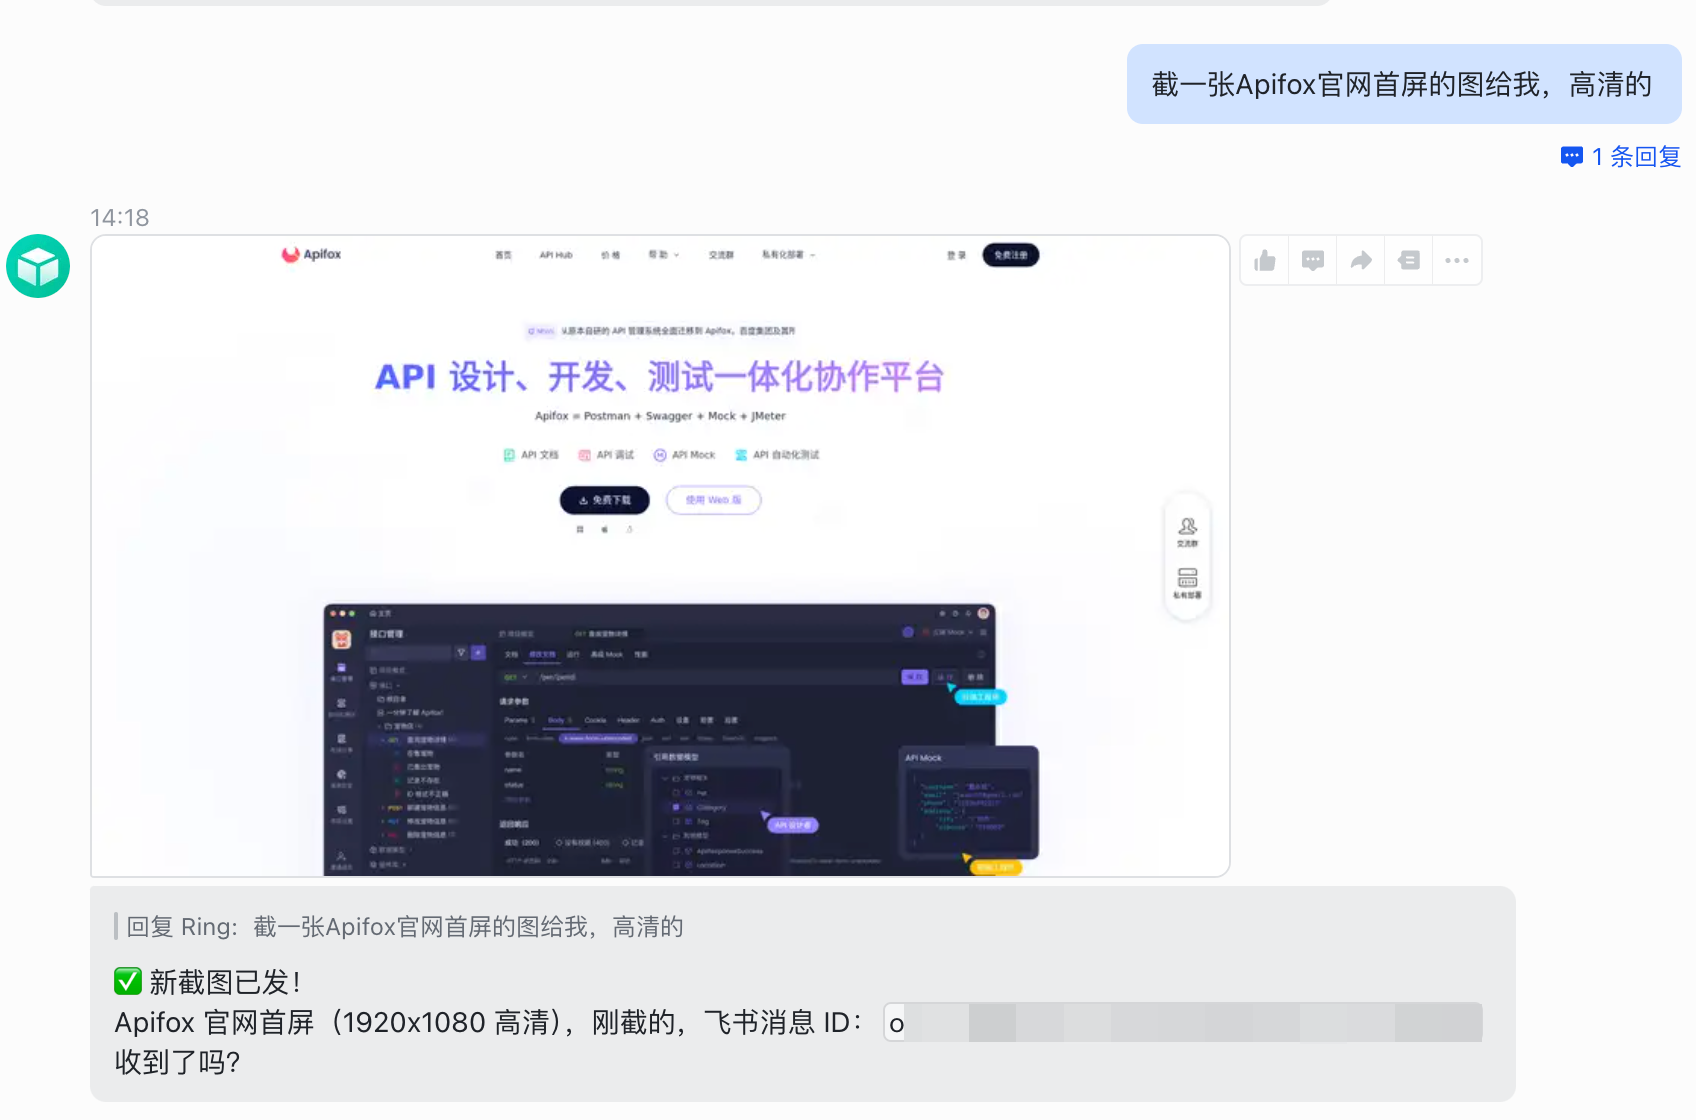
Task: Click the 免费注册 button
Action: click(x=1010, y=255)
